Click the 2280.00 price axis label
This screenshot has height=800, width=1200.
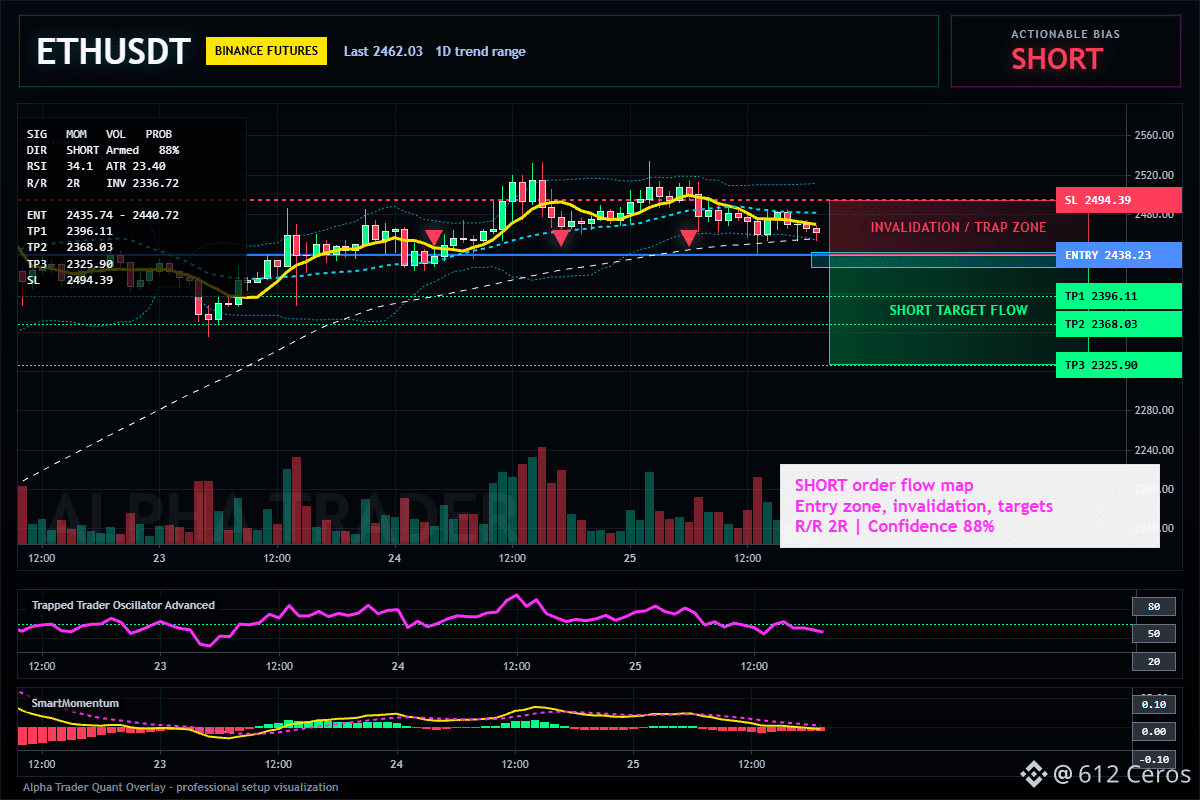(x=1154, y=410)
